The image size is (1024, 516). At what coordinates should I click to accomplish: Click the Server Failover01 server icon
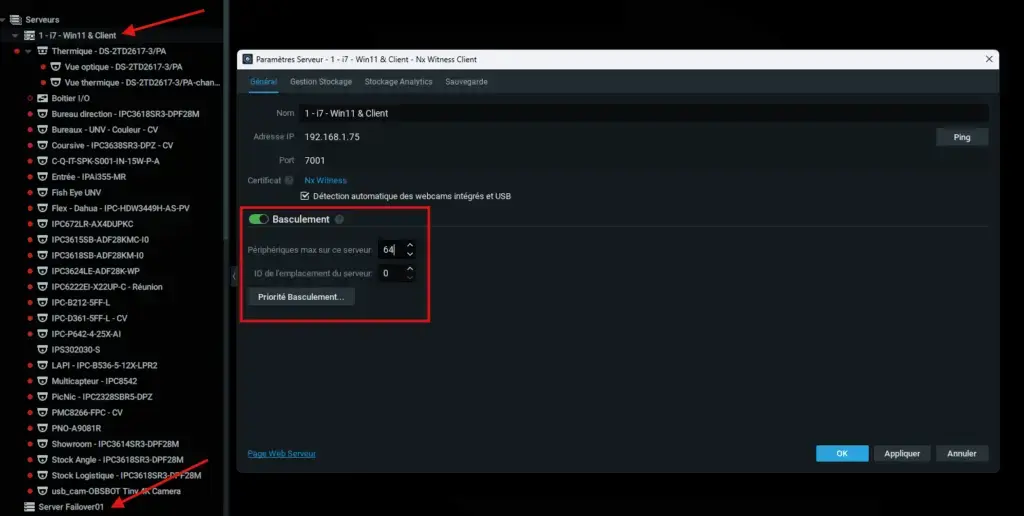click(x=30, y=507)
